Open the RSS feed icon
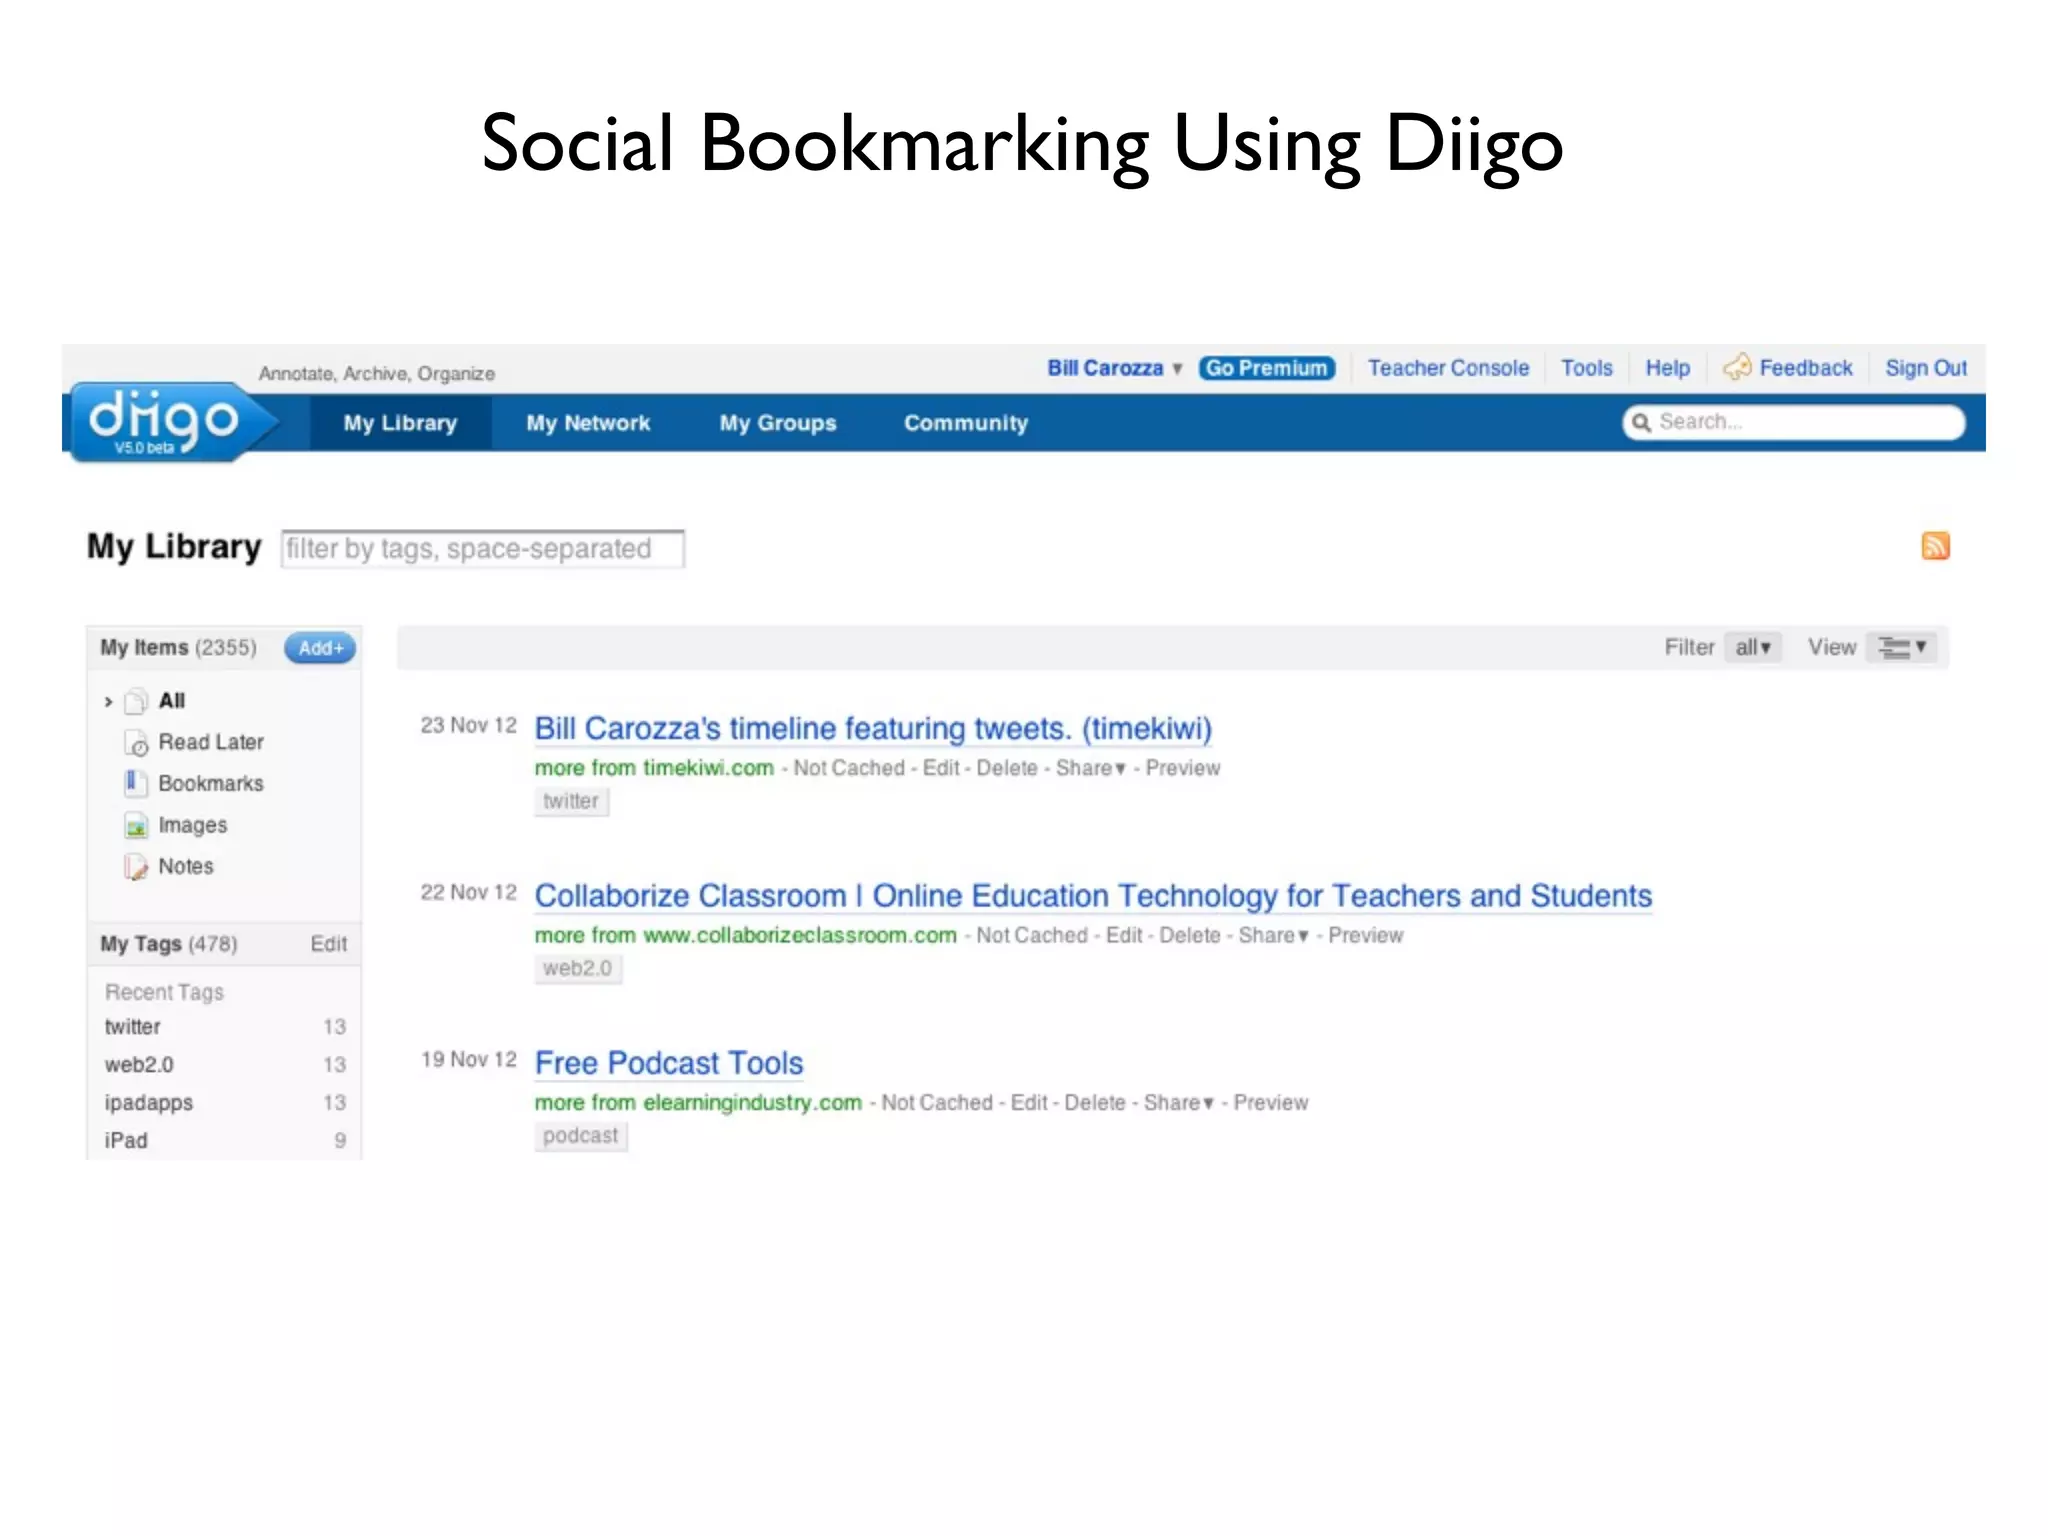The height and width of the screenshot is (1536, 2048). coord(1935,546)
